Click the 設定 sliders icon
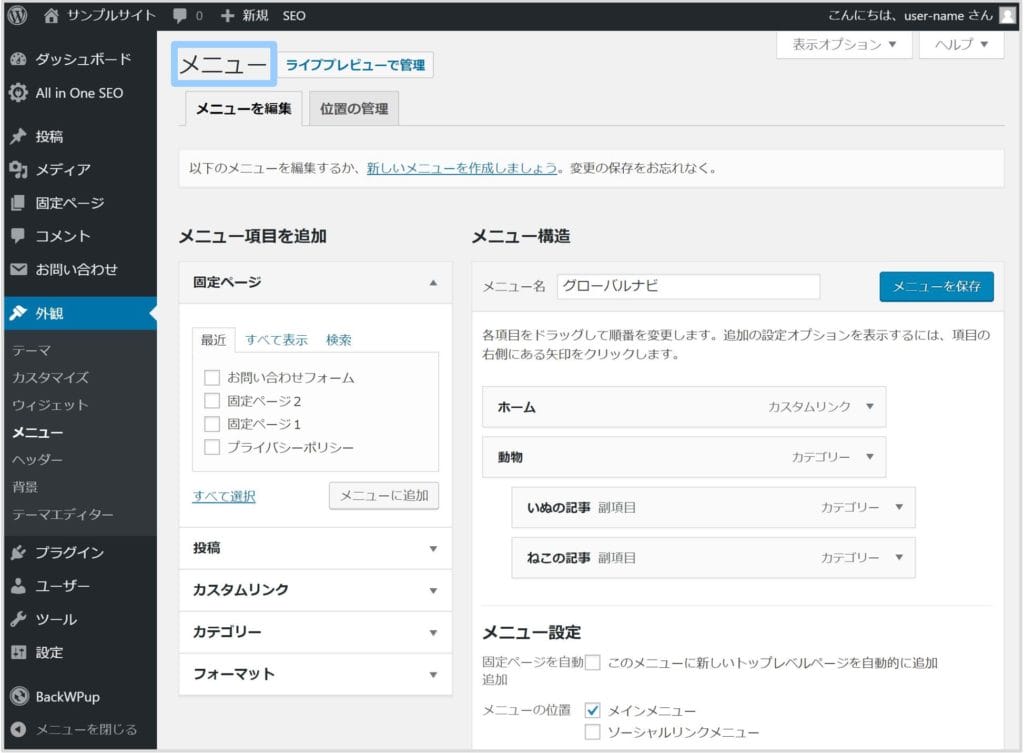This screenshot has height=753, width=1024. point(18,652)
